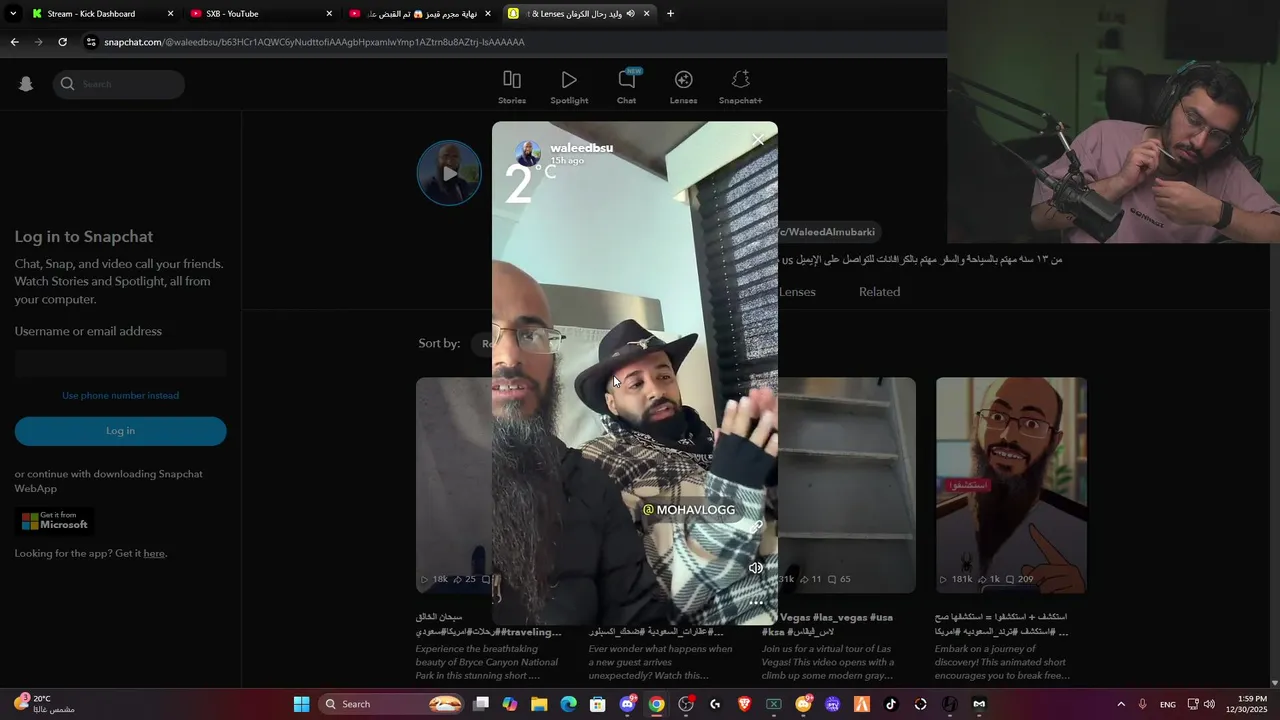
Task: Open Microsoft Edge from the taskbar
Action: [568, 704]
